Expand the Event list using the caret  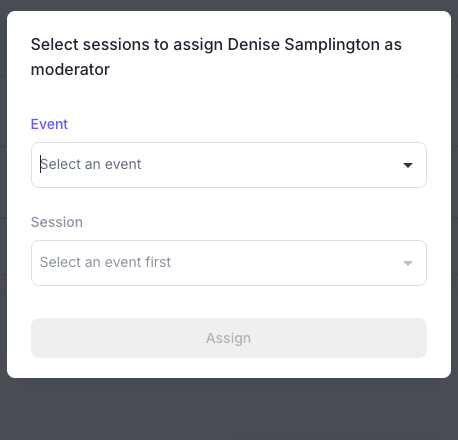coord(408,165)
